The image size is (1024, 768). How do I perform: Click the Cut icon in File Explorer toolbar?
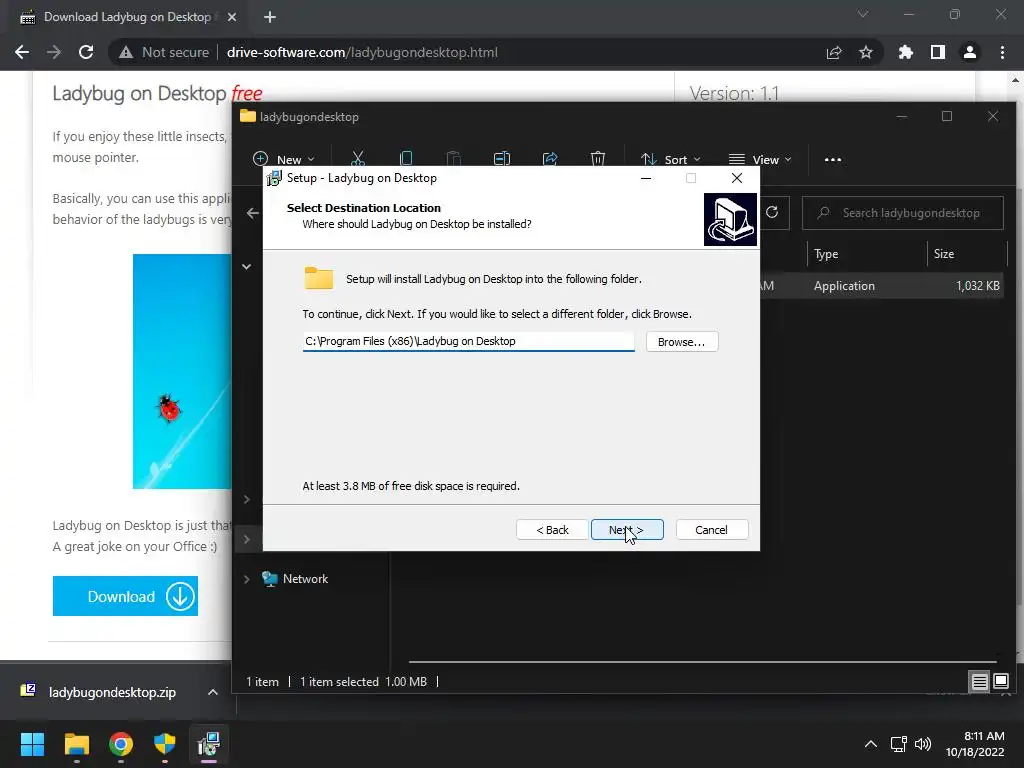click(358, 159)
